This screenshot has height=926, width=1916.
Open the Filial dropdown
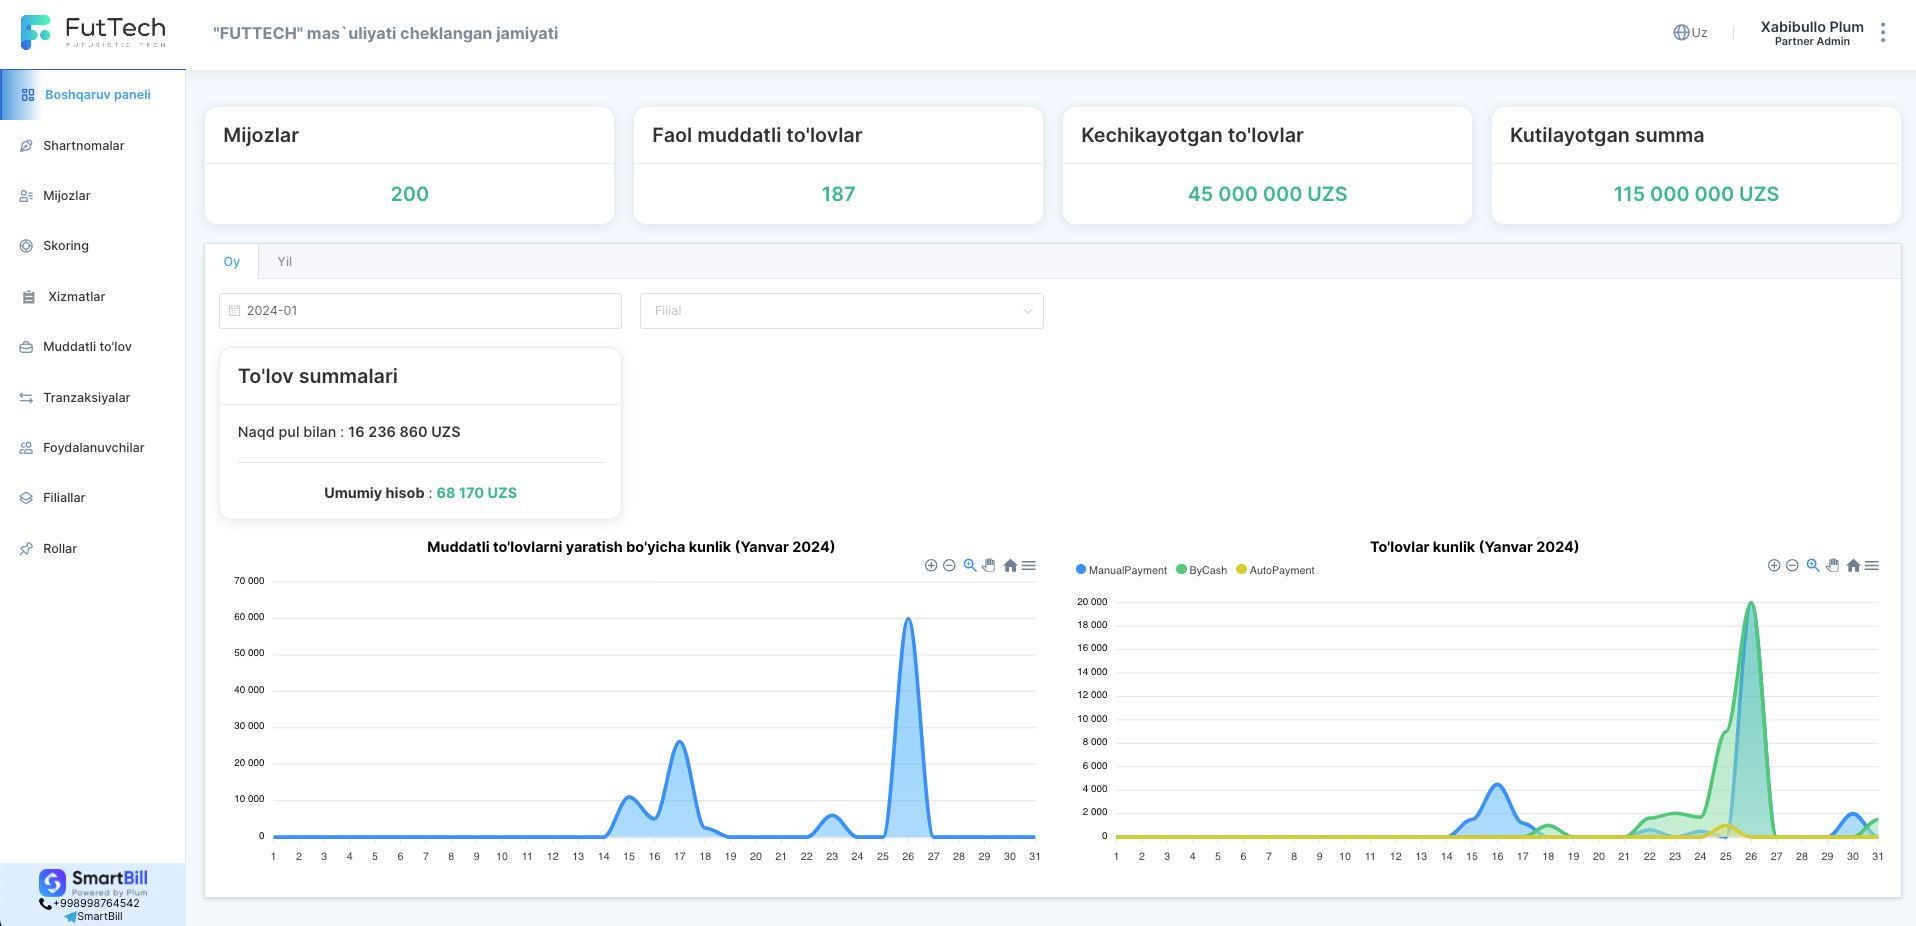841,311
